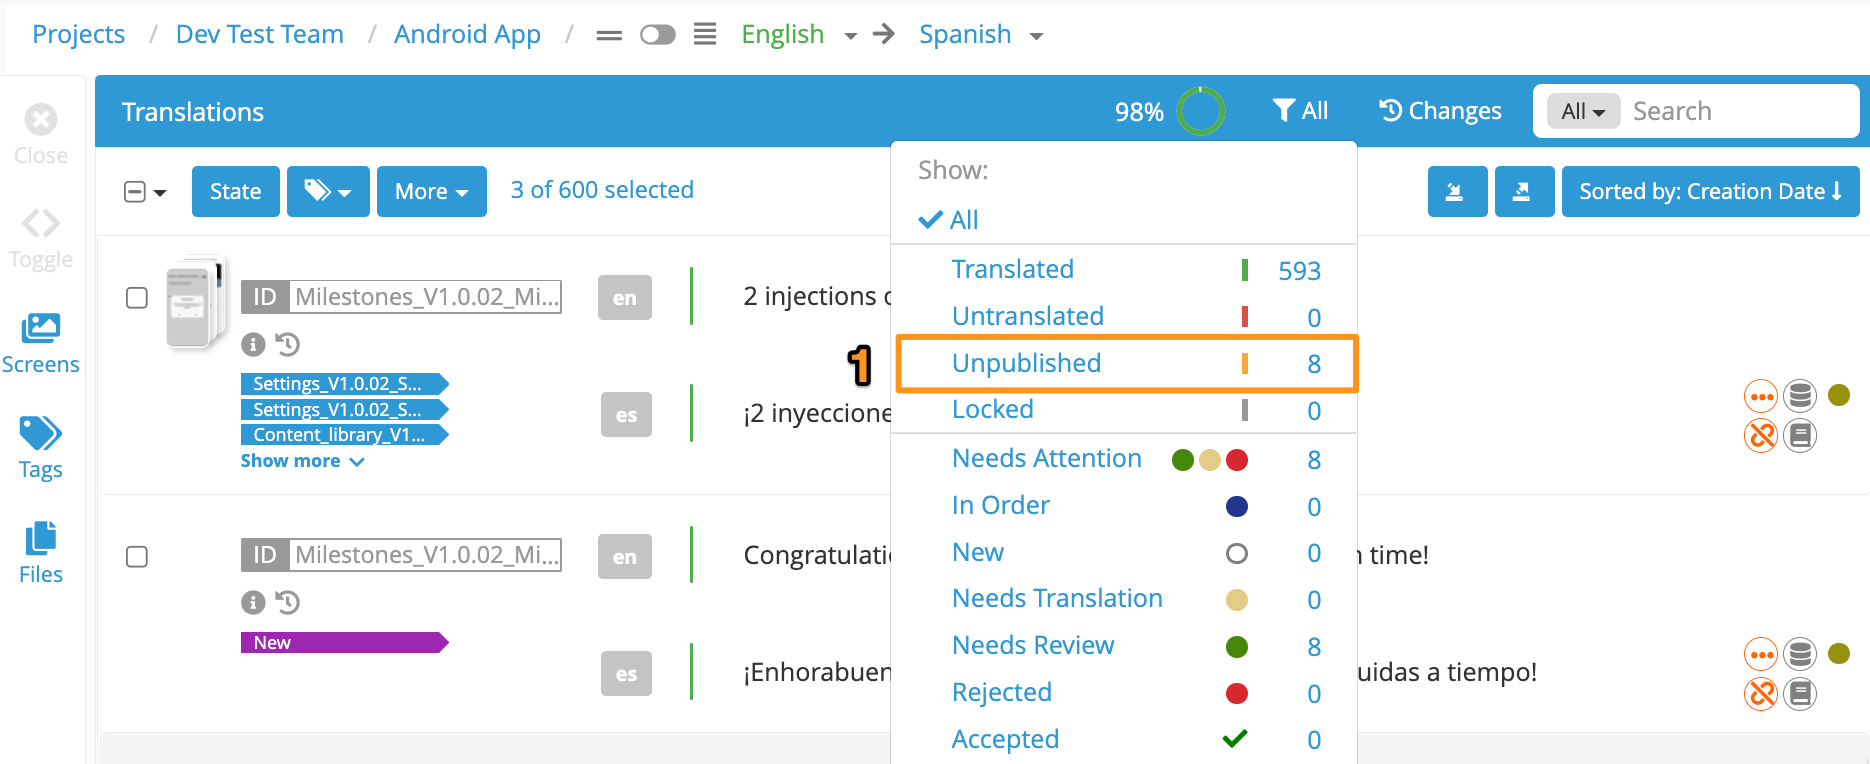Open the Changes history view
This screenshot has width=1870, height=764.
pos(1439,110)
